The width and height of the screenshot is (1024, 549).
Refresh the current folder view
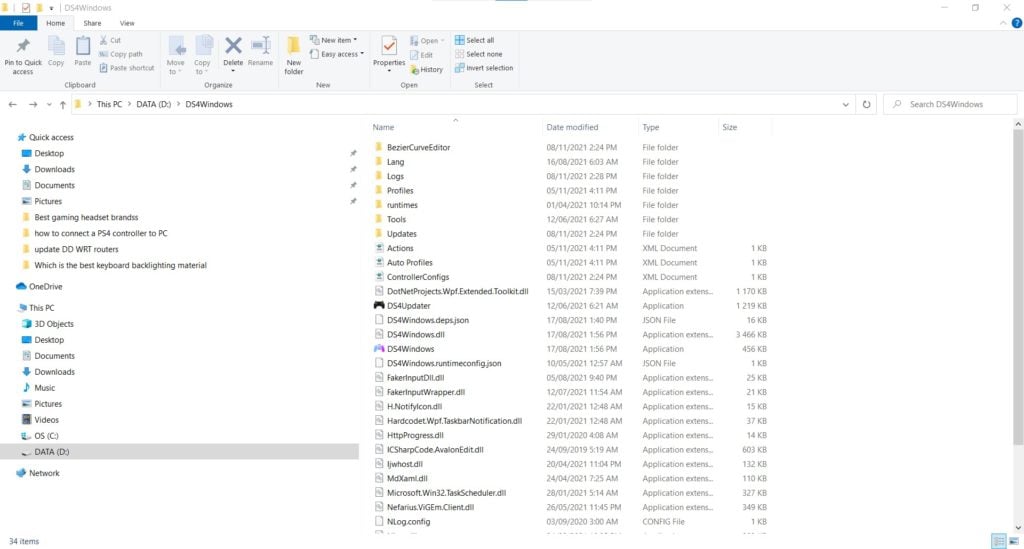pyautogui.click(x=866, y=104)
